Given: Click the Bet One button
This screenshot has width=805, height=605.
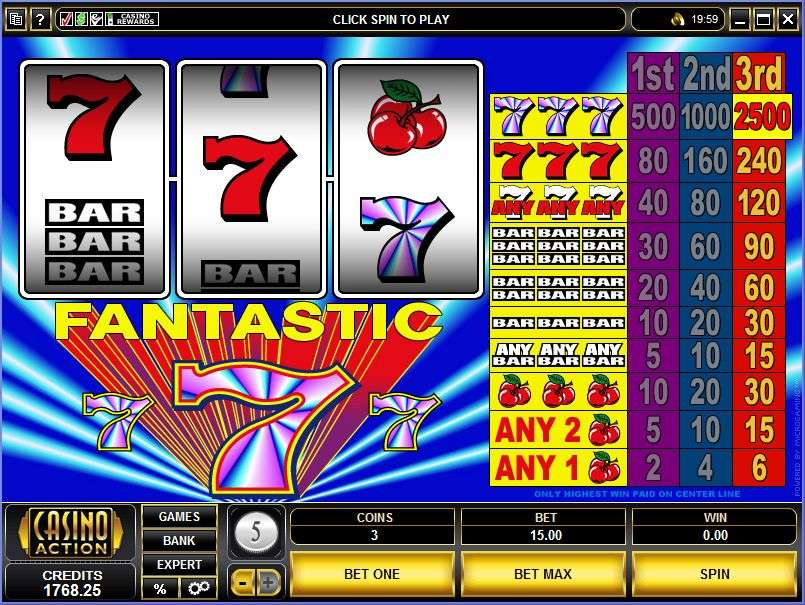Looking at the screenshot, I should (x=372, y=574).
